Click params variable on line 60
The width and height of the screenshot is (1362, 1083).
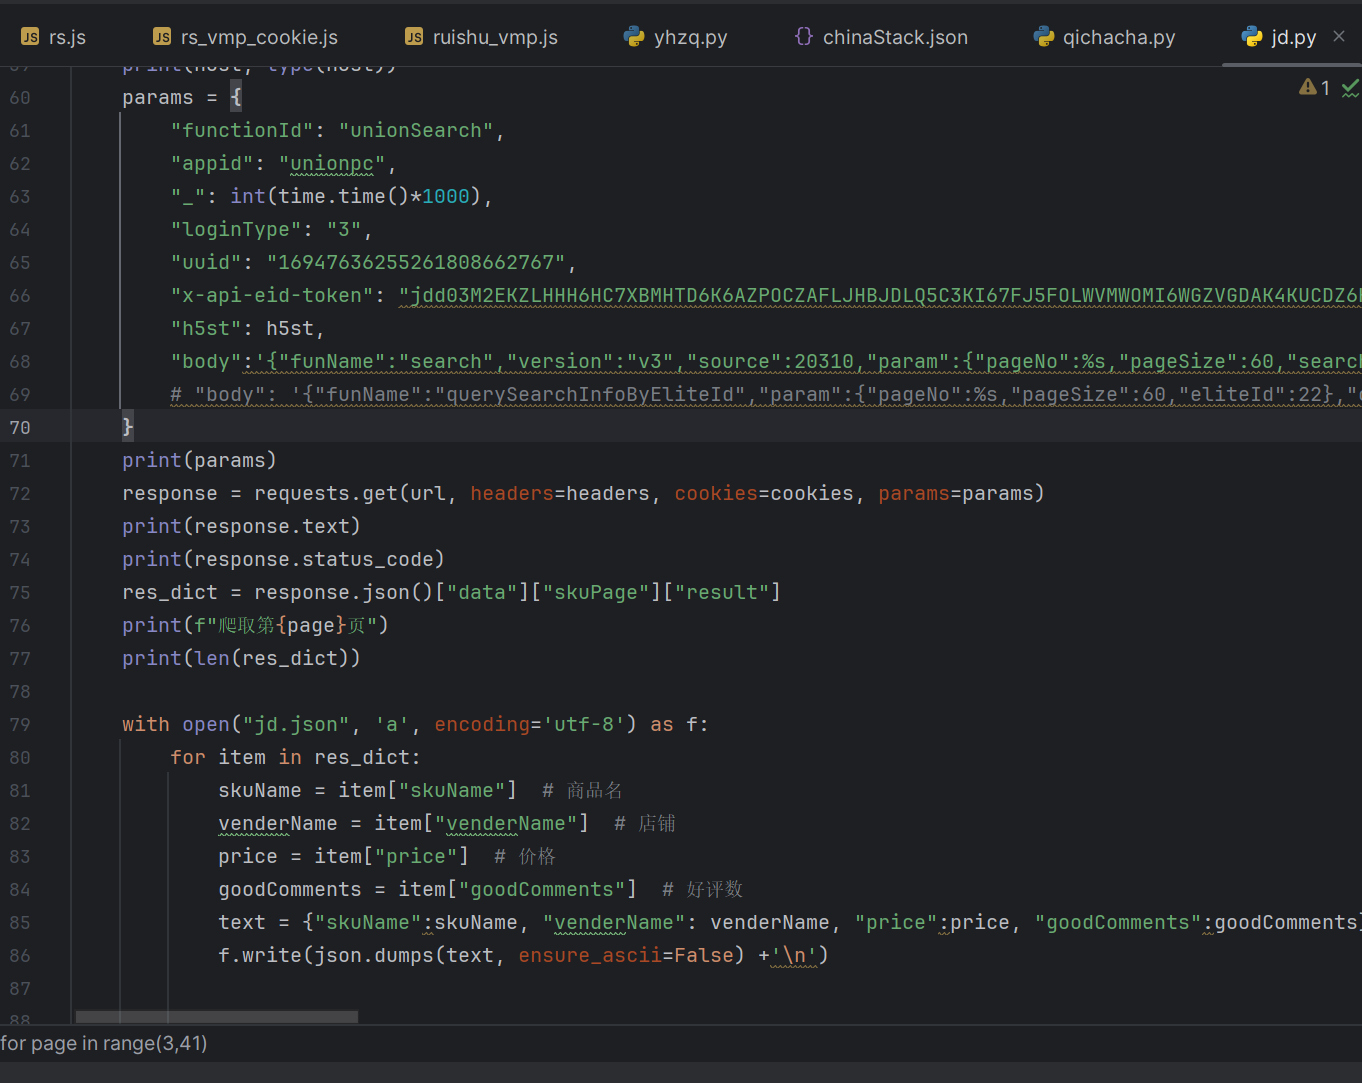158,98
